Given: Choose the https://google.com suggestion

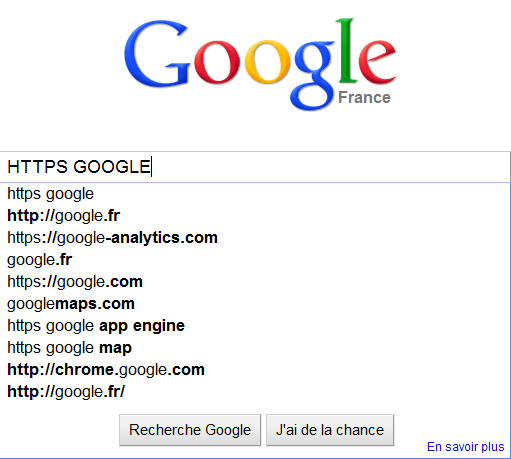Looking at the screenshot, I should click(x=255, y=282).
